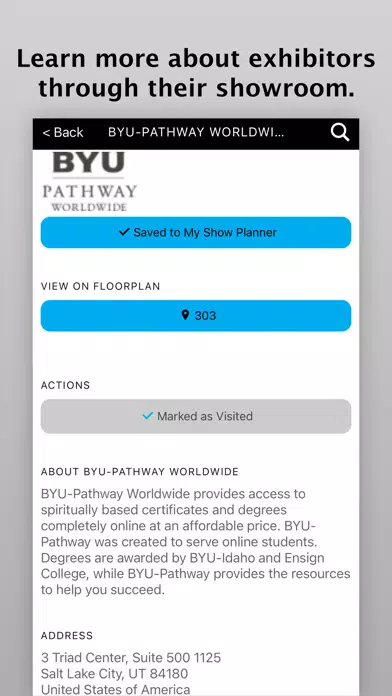Click the word PATHWAY in the logo

click(89, 191)
